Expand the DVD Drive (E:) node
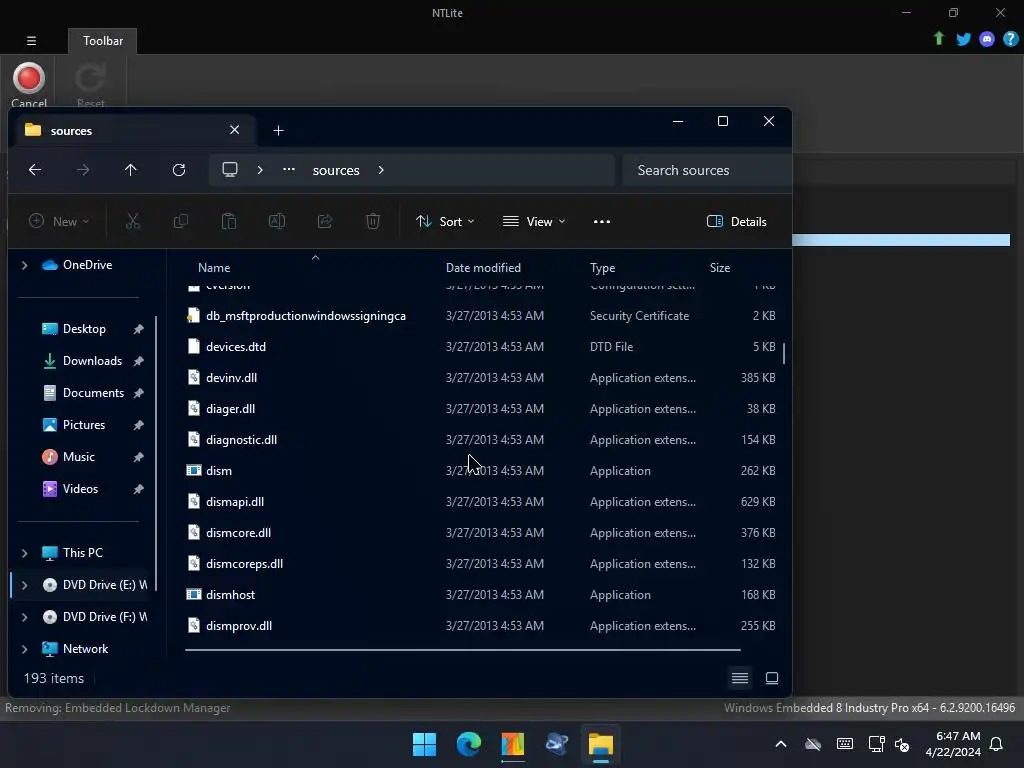Image resolution: width=1024 pixels, height=768 pixels. click(24, 585)
